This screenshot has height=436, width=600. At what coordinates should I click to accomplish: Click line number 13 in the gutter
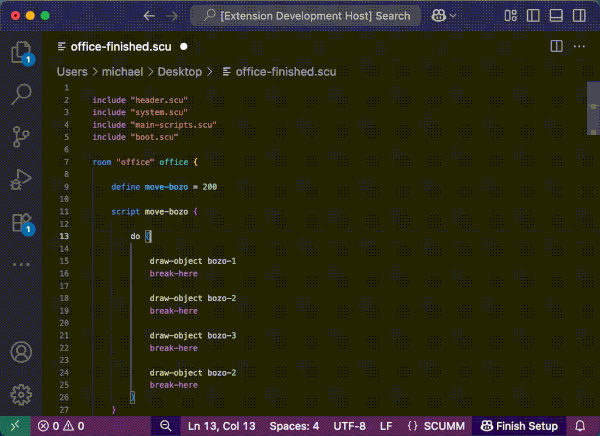coord(64,236)
